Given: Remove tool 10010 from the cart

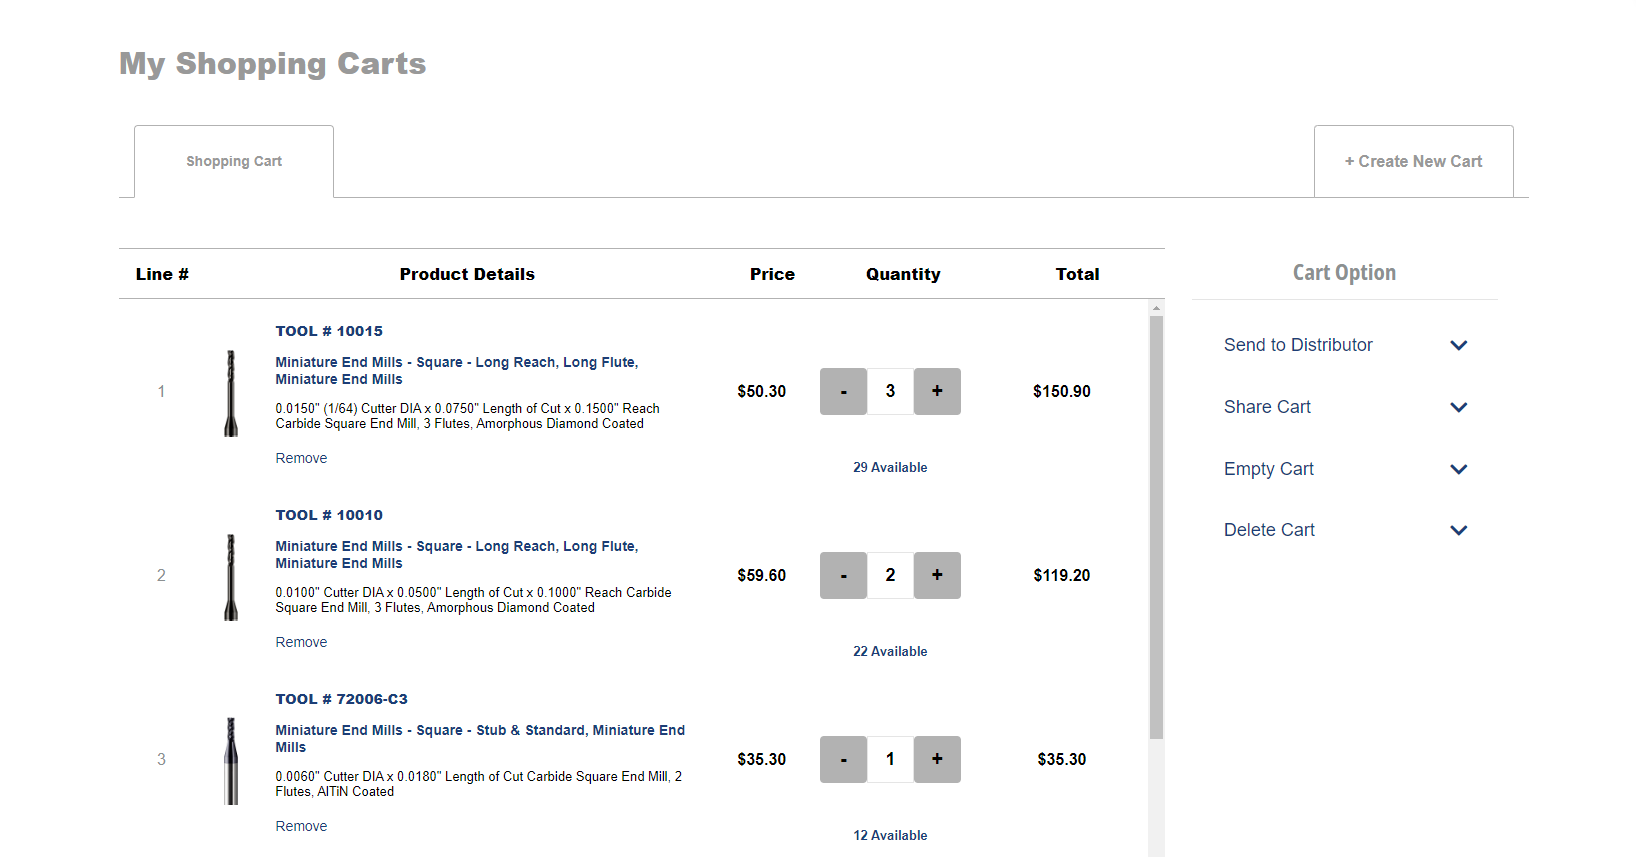Looking at the screenshot, I should coord(301,642).
